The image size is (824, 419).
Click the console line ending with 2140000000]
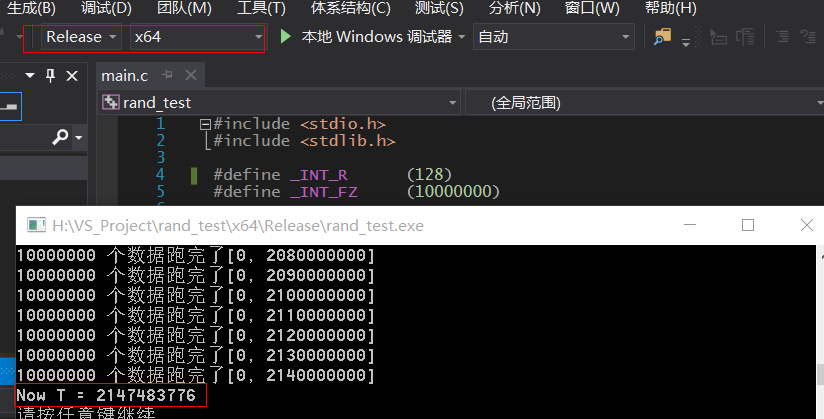pos(195,375)
